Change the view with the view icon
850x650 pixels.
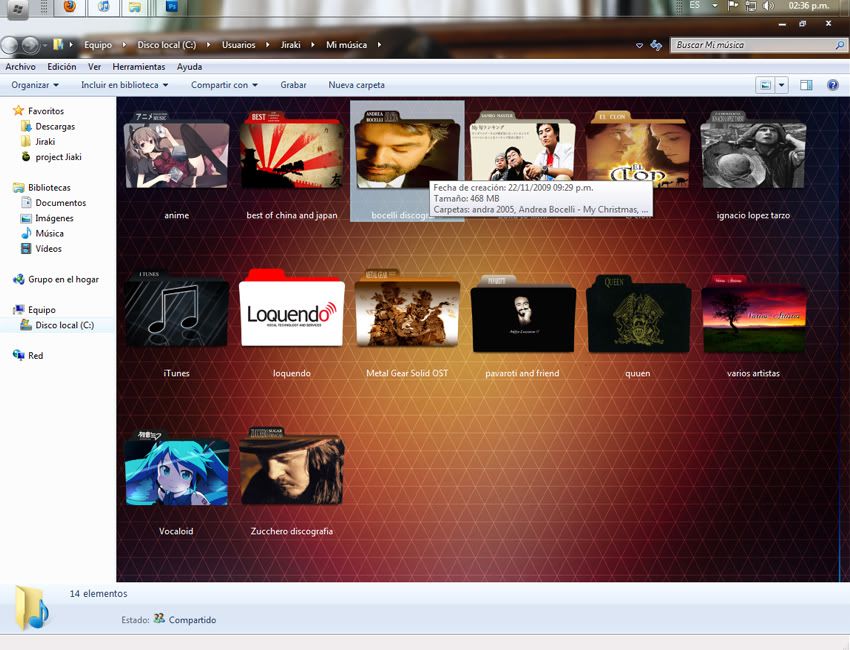point(765,85)
